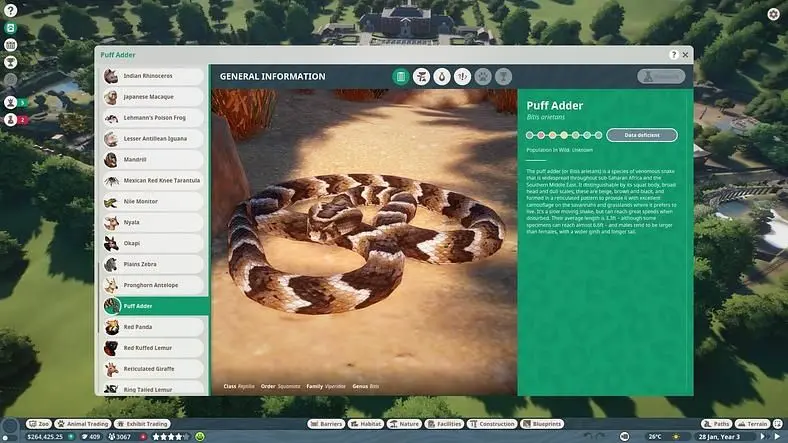The width and height of the screenshot is (788, 443).
Task: Select Lesser Antillean Iguana entry
Action: 154,139
